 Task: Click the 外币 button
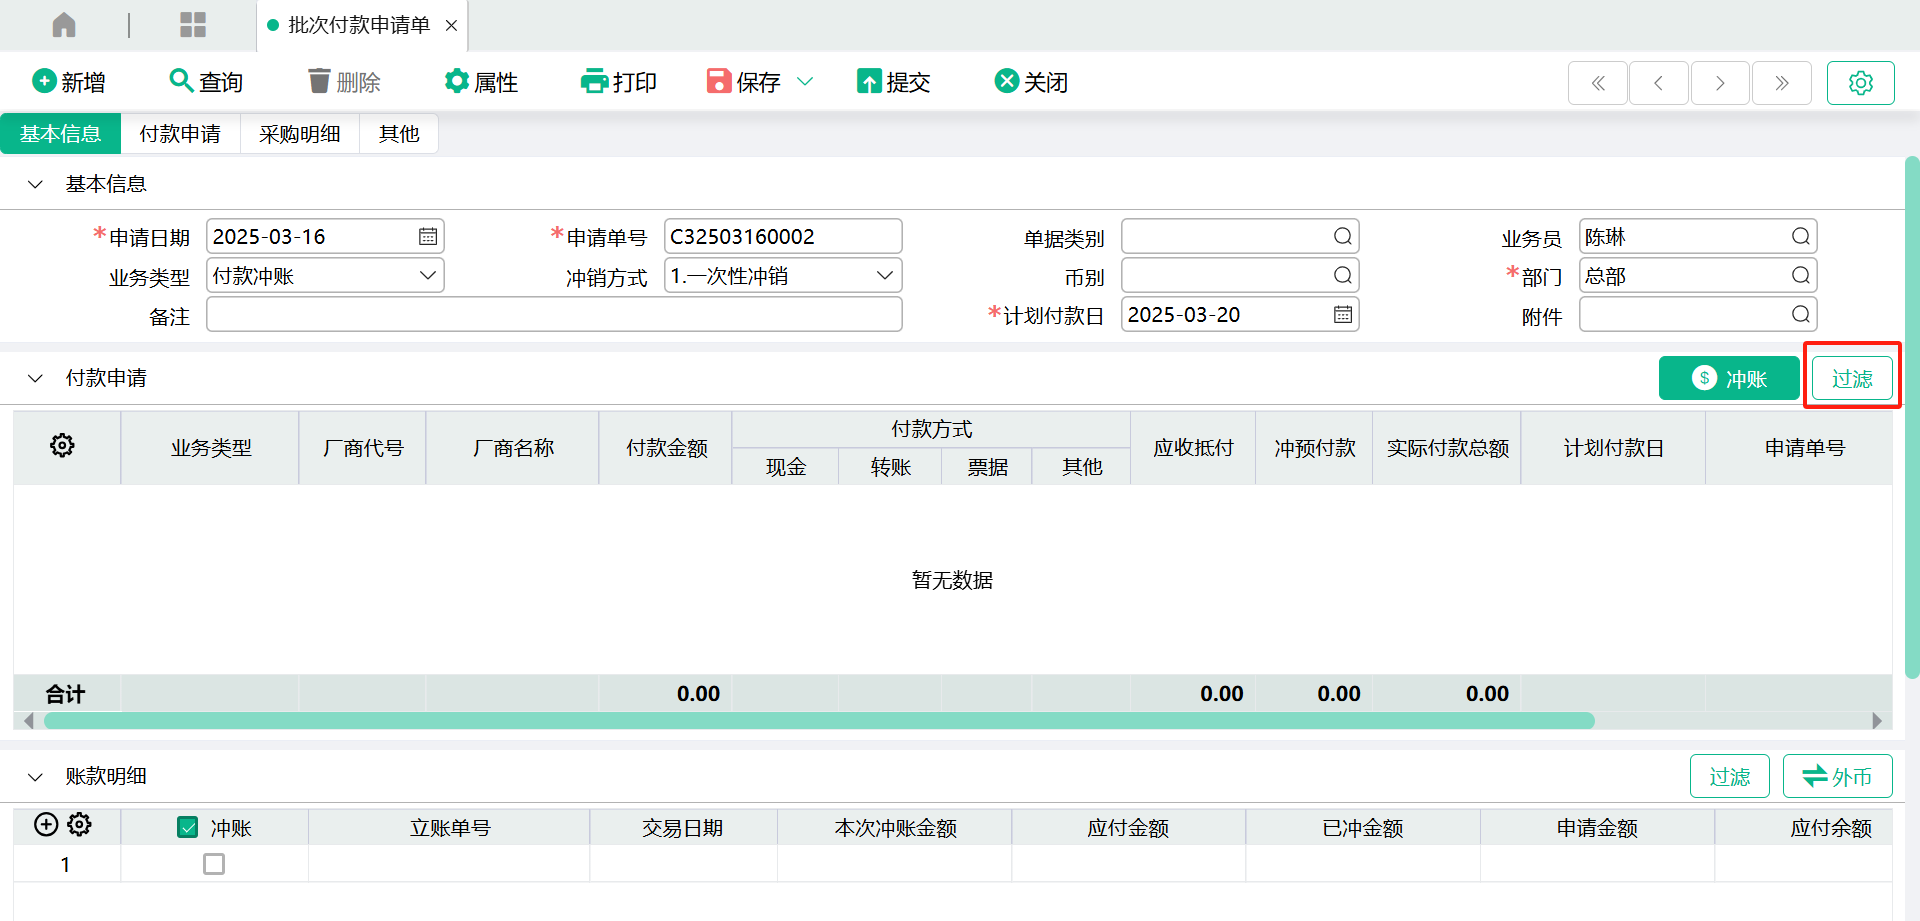pyautogui.click(x=1838, y=777)
